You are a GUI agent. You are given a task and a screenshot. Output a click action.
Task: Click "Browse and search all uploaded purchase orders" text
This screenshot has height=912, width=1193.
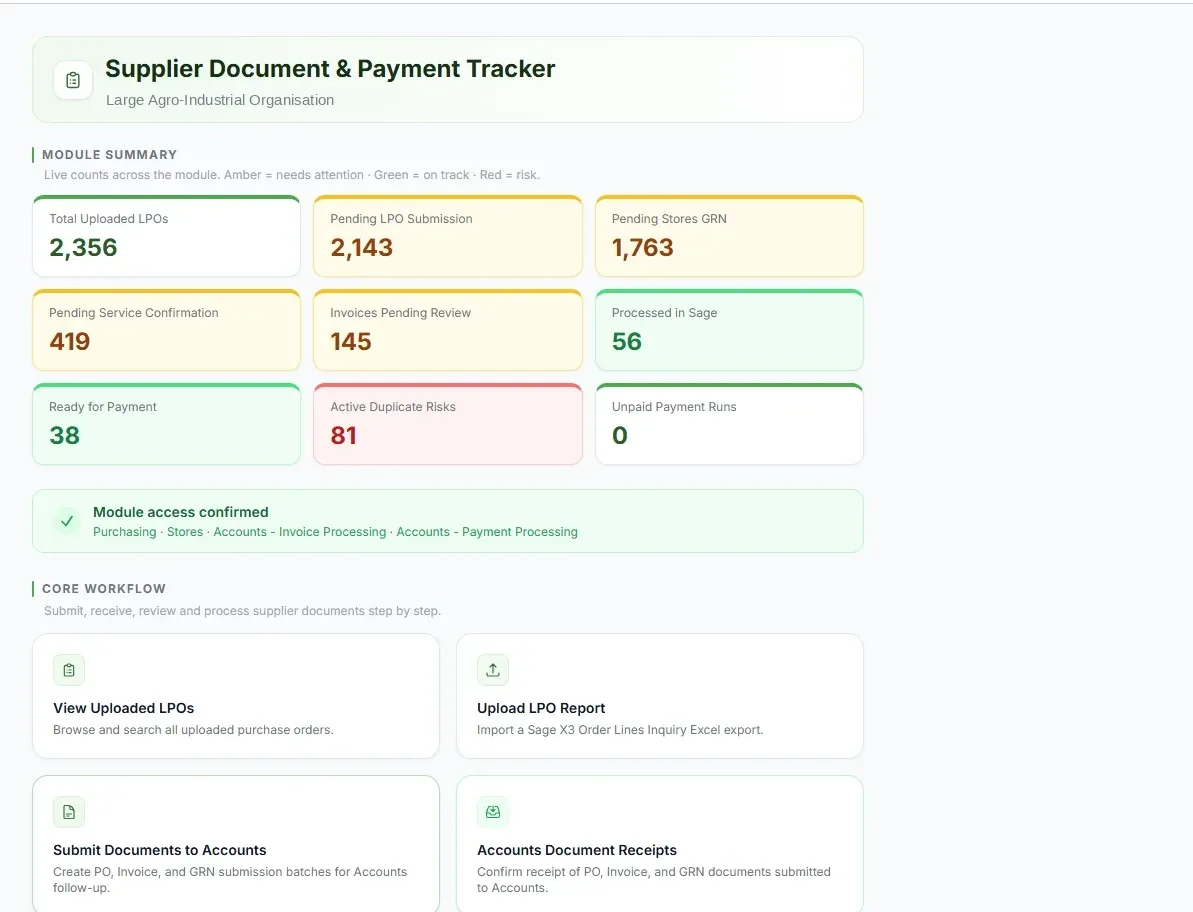(x=193, y=729)
